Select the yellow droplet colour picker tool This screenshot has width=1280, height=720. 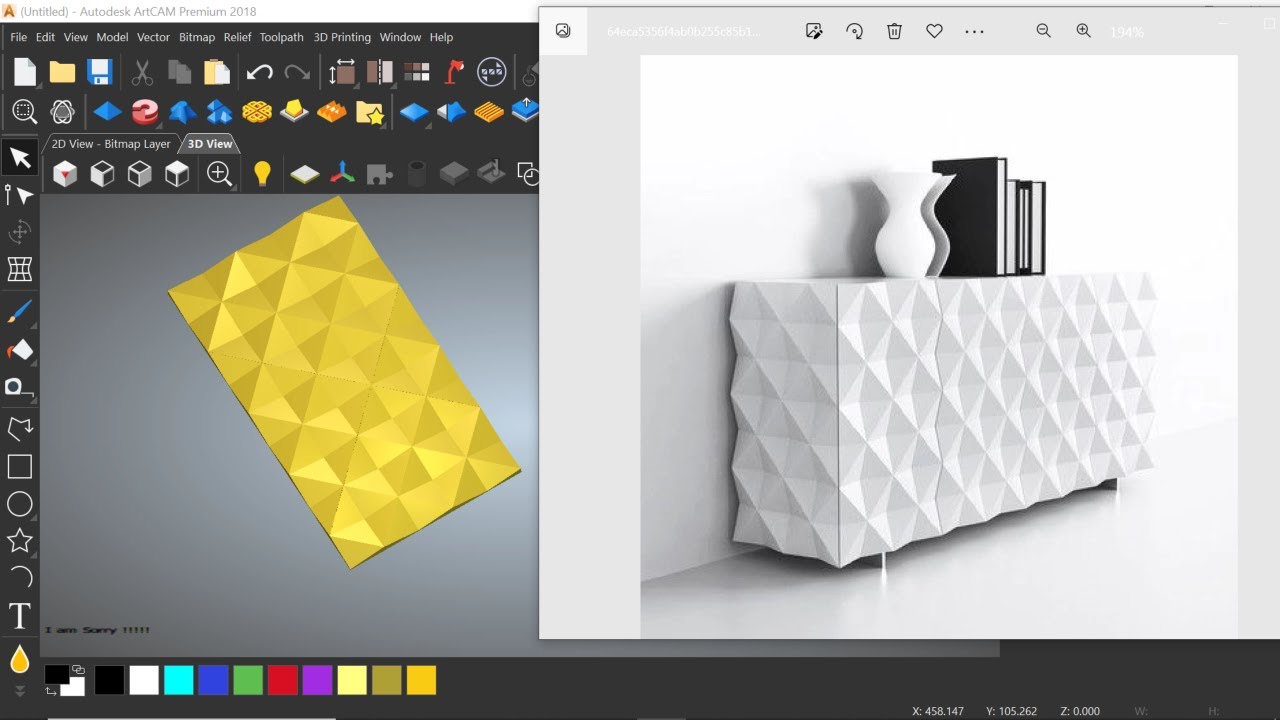(19, 659)
